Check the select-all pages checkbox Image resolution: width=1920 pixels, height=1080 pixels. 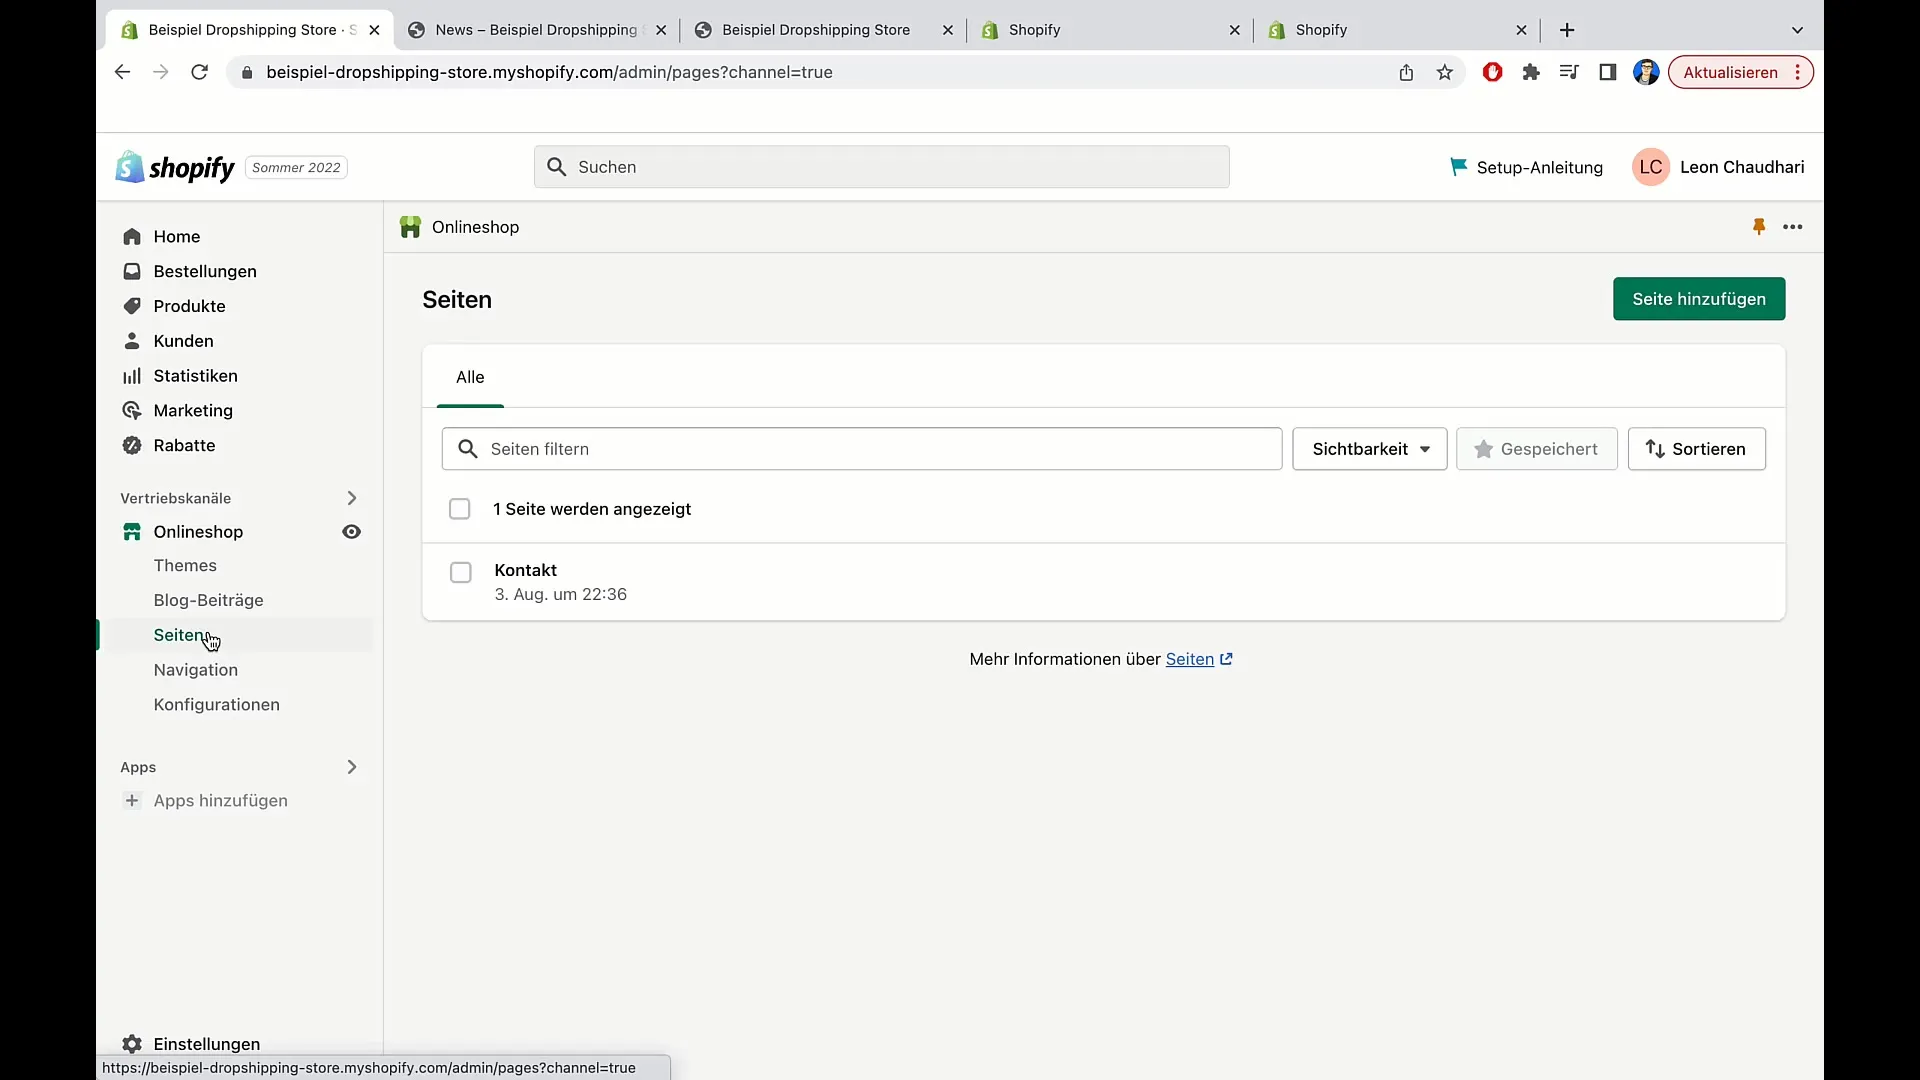460,509
